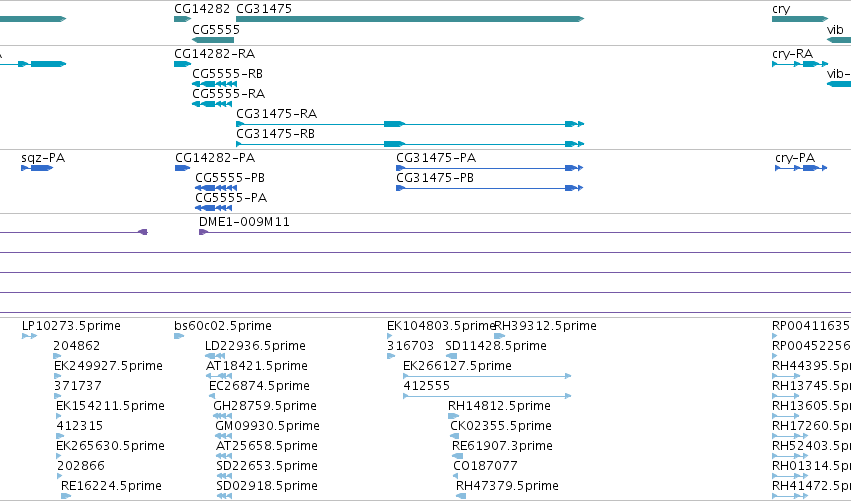Screen dimensions: 851x501
Task: Click protein CG14282-PA label
Action: pyautogui.click(x=215, y=158)
